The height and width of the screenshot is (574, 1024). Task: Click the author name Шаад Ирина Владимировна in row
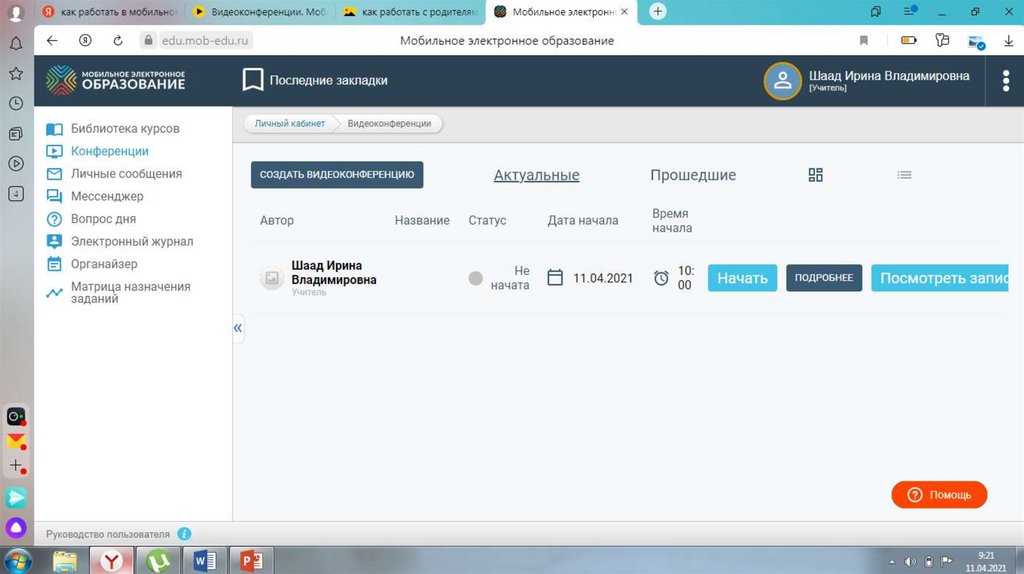(334, 272)
